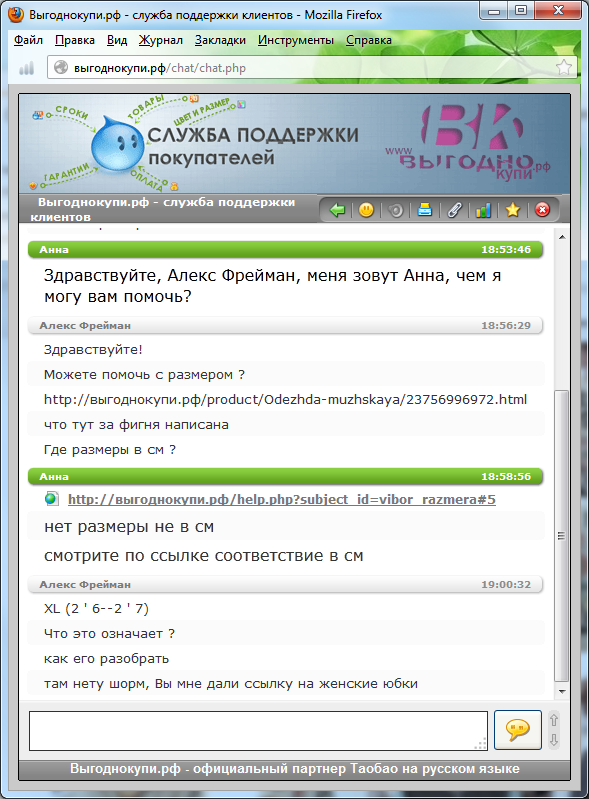Attach a file with paperclip icon
The image size is (589, 799).
pos(454,210)
